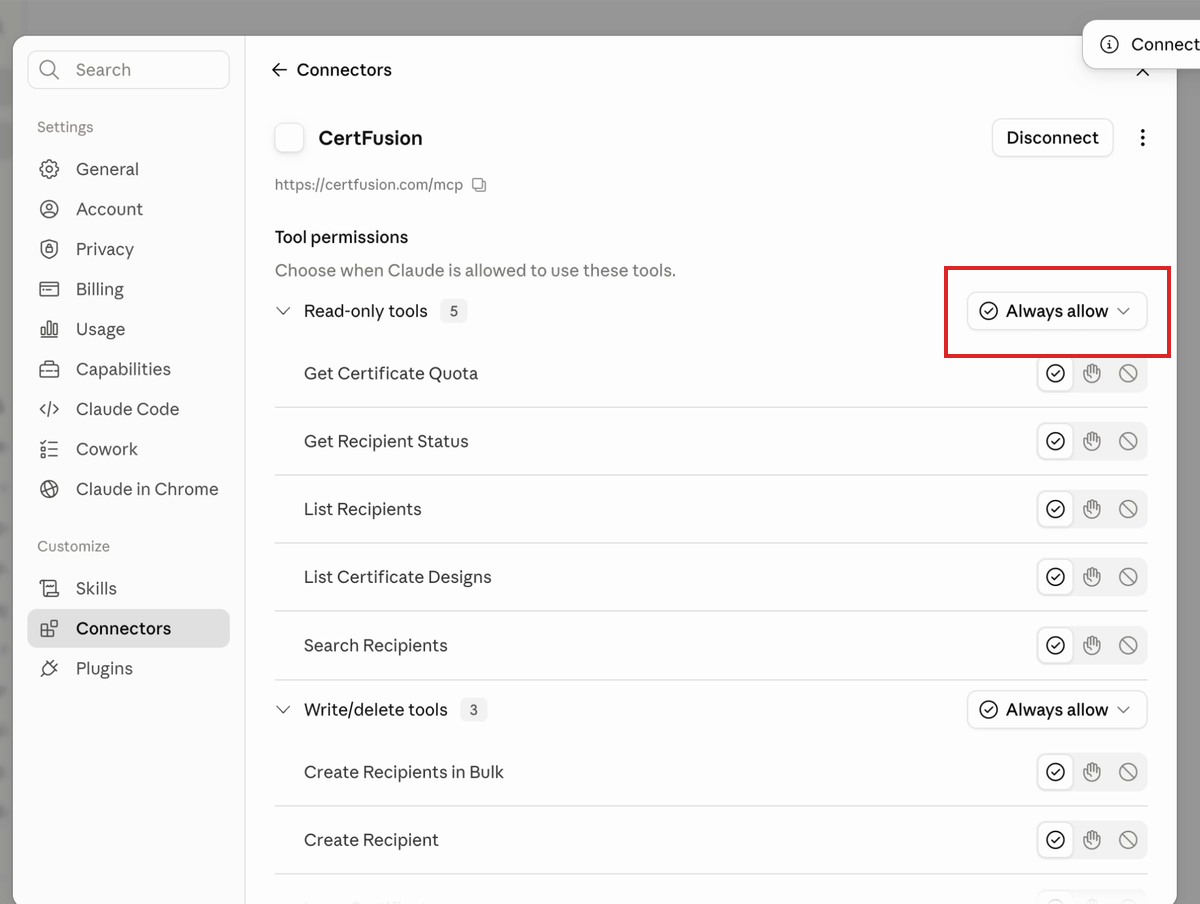
Task: Open Capabilities settings
Action: click(128, 369)
